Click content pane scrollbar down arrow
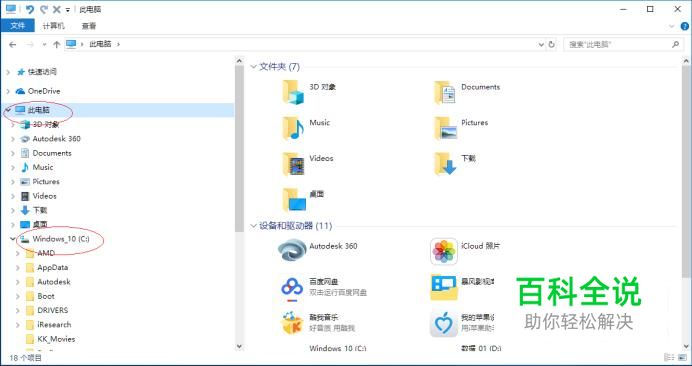This screenshot has width=692, height=366. pyautogui.click(x=686, y=347)
